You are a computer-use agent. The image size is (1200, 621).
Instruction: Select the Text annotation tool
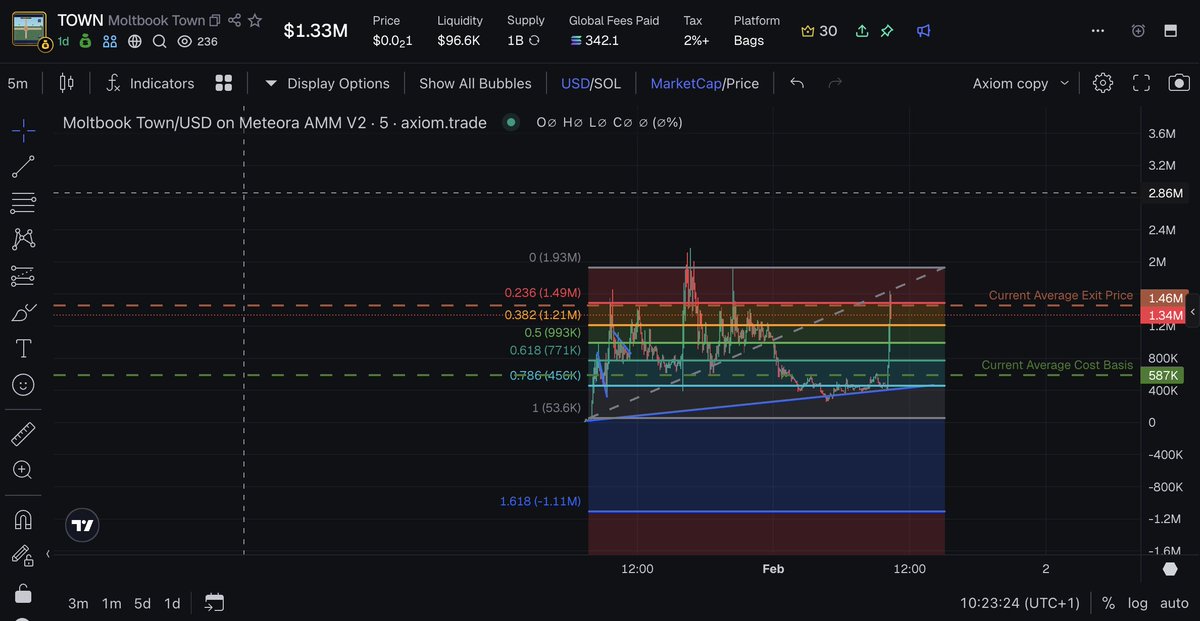point(23,348)
